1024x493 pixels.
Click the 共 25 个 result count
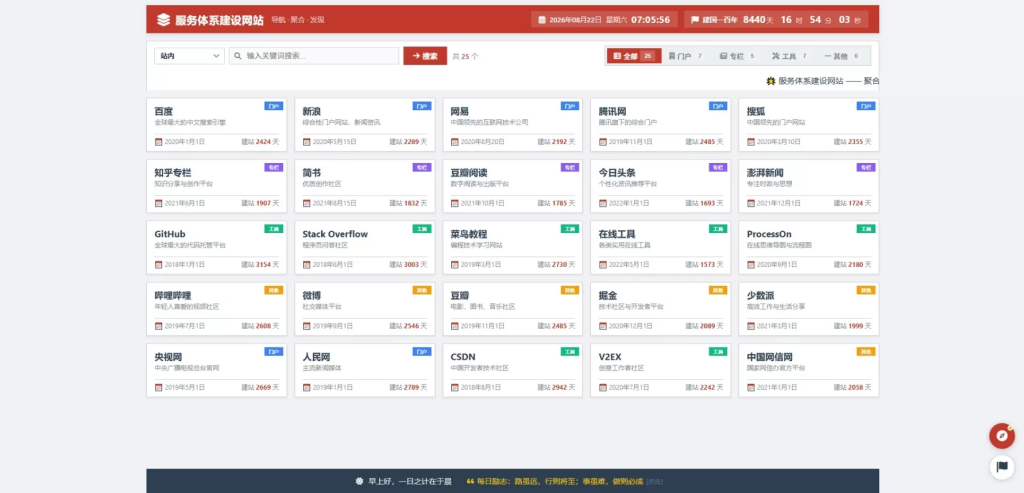click(x=466, y=56)
